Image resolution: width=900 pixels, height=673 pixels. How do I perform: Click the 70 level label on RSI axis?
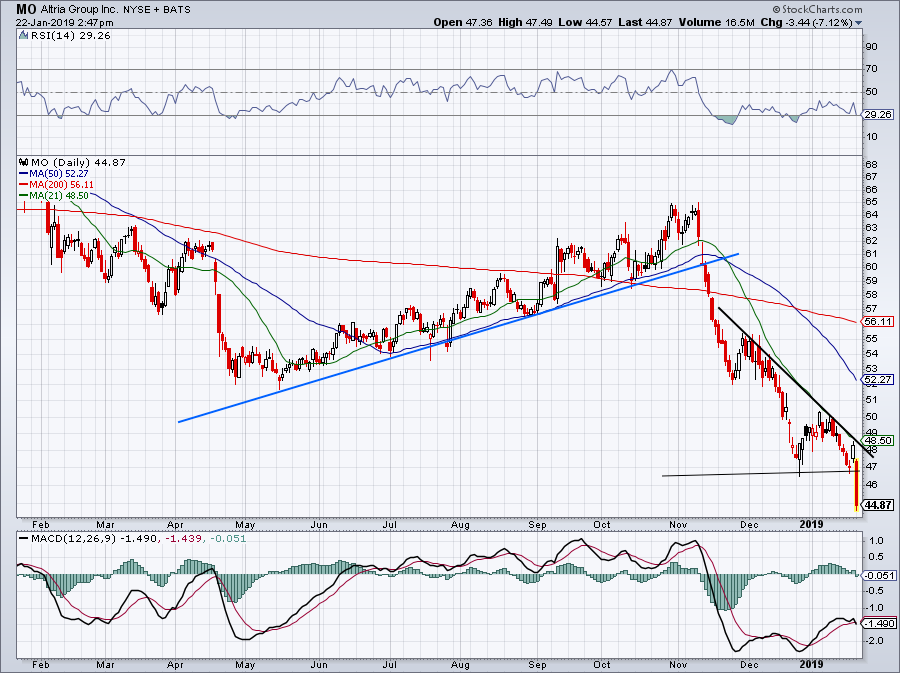tap(871, 69)
